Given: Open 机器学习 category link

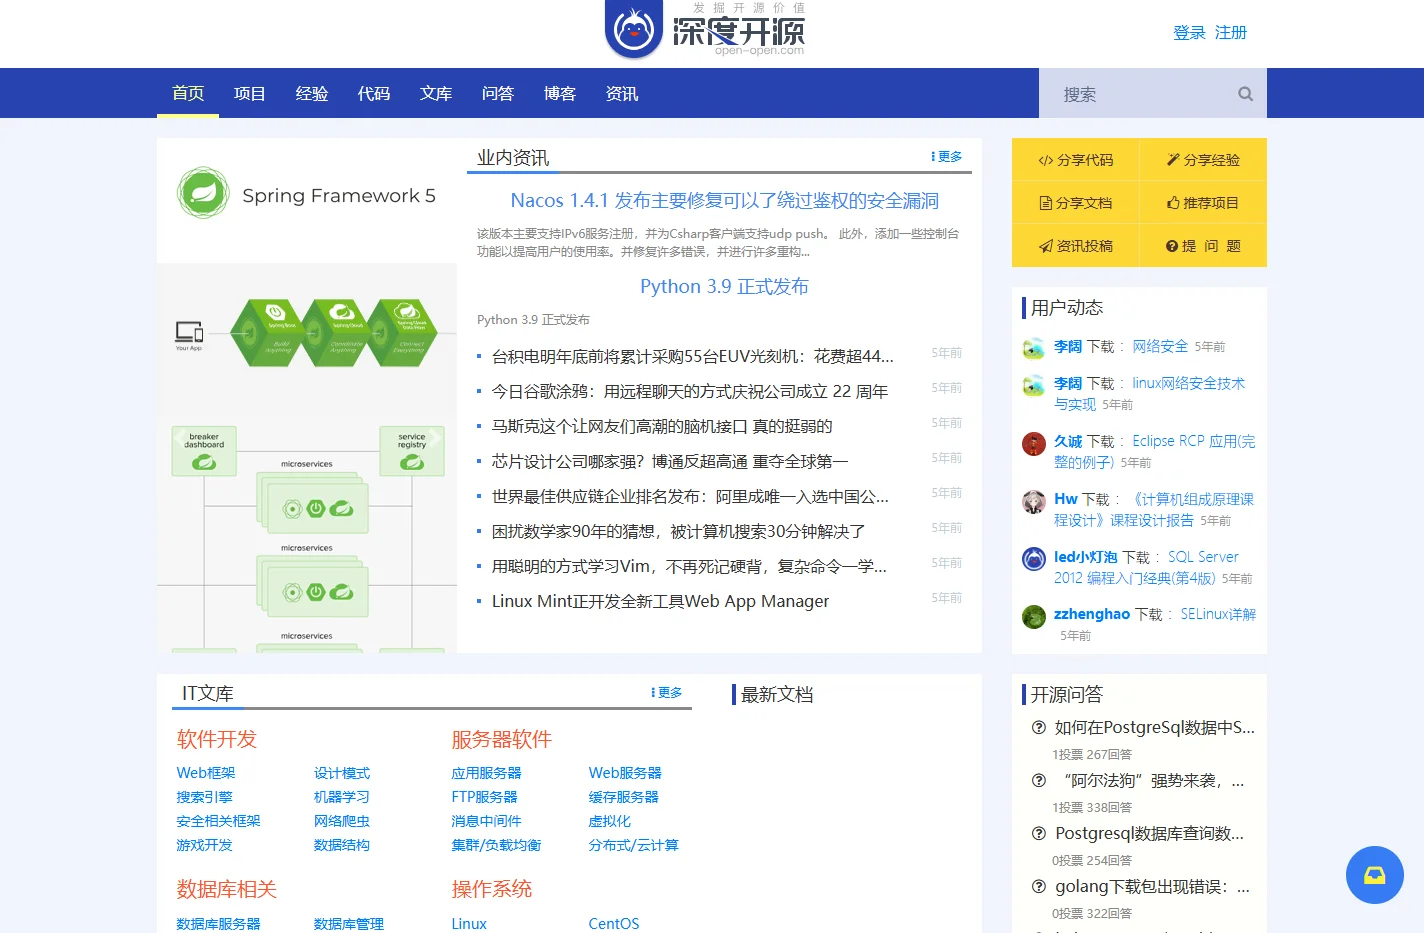Looking at the screenshot, I should point(342,797).
